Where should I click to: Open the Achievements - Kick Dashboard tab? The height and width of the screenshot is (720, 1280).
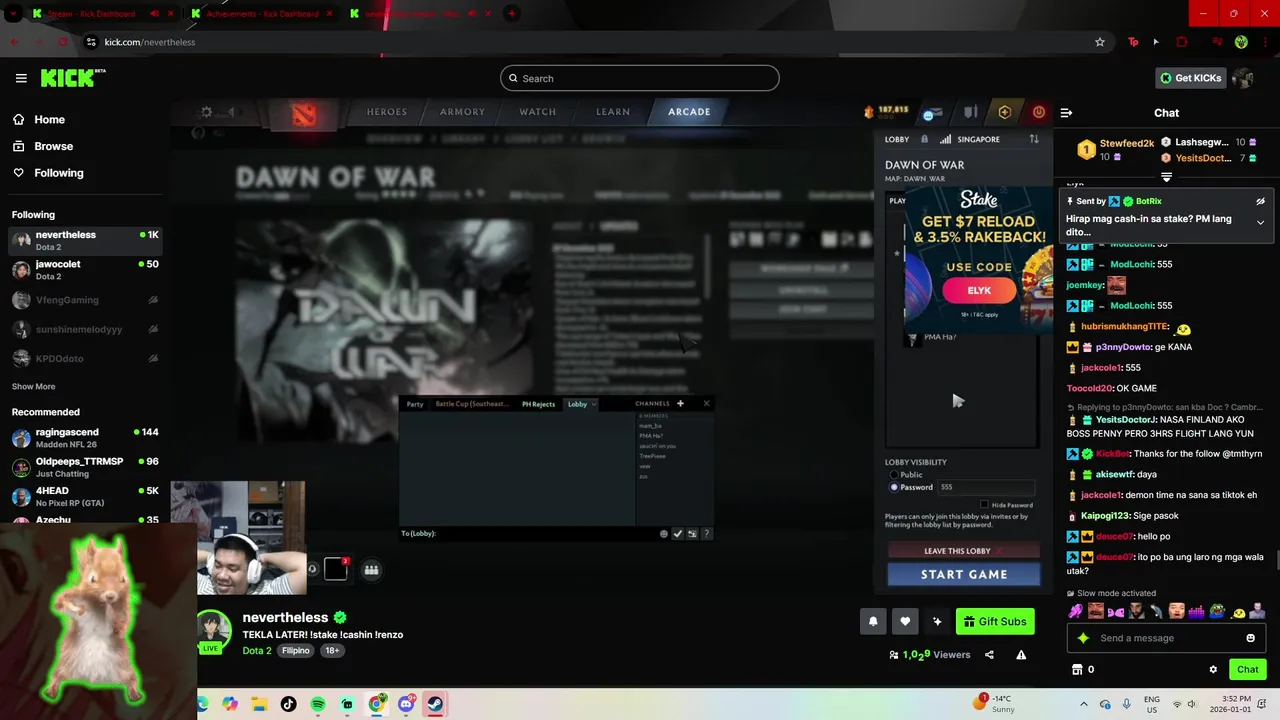(262, 14)
